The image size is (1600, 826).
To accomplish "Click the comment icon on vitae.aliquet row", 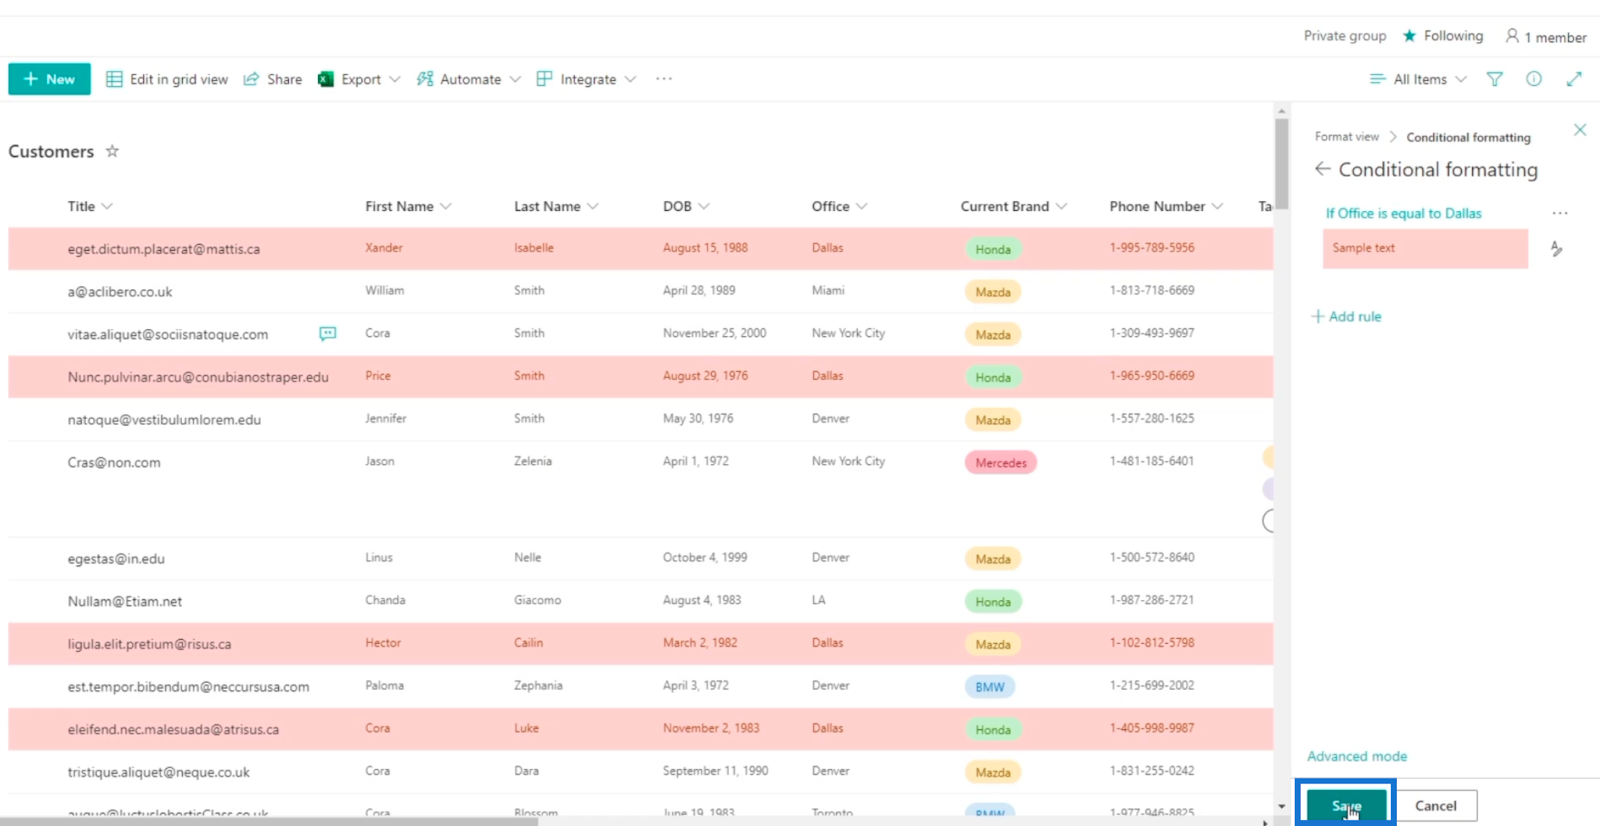I will click(x=327, y=334).
